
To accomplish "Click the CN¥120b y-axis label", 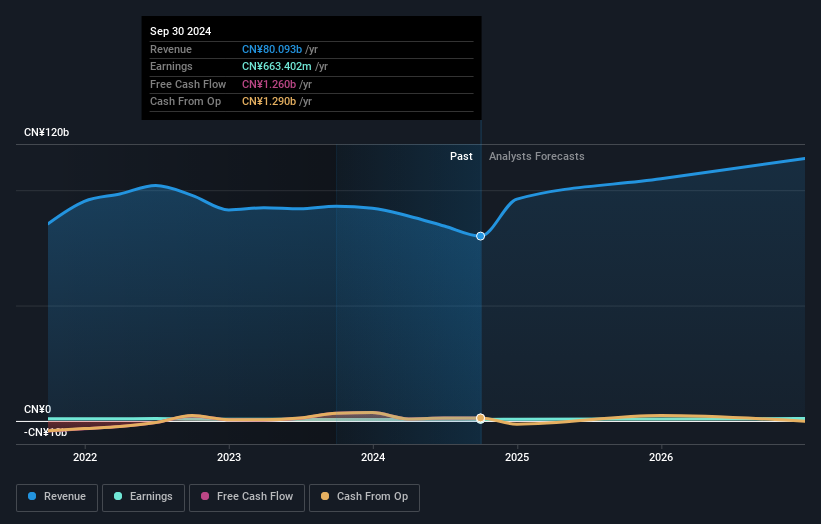I will (x=47, y=132).
